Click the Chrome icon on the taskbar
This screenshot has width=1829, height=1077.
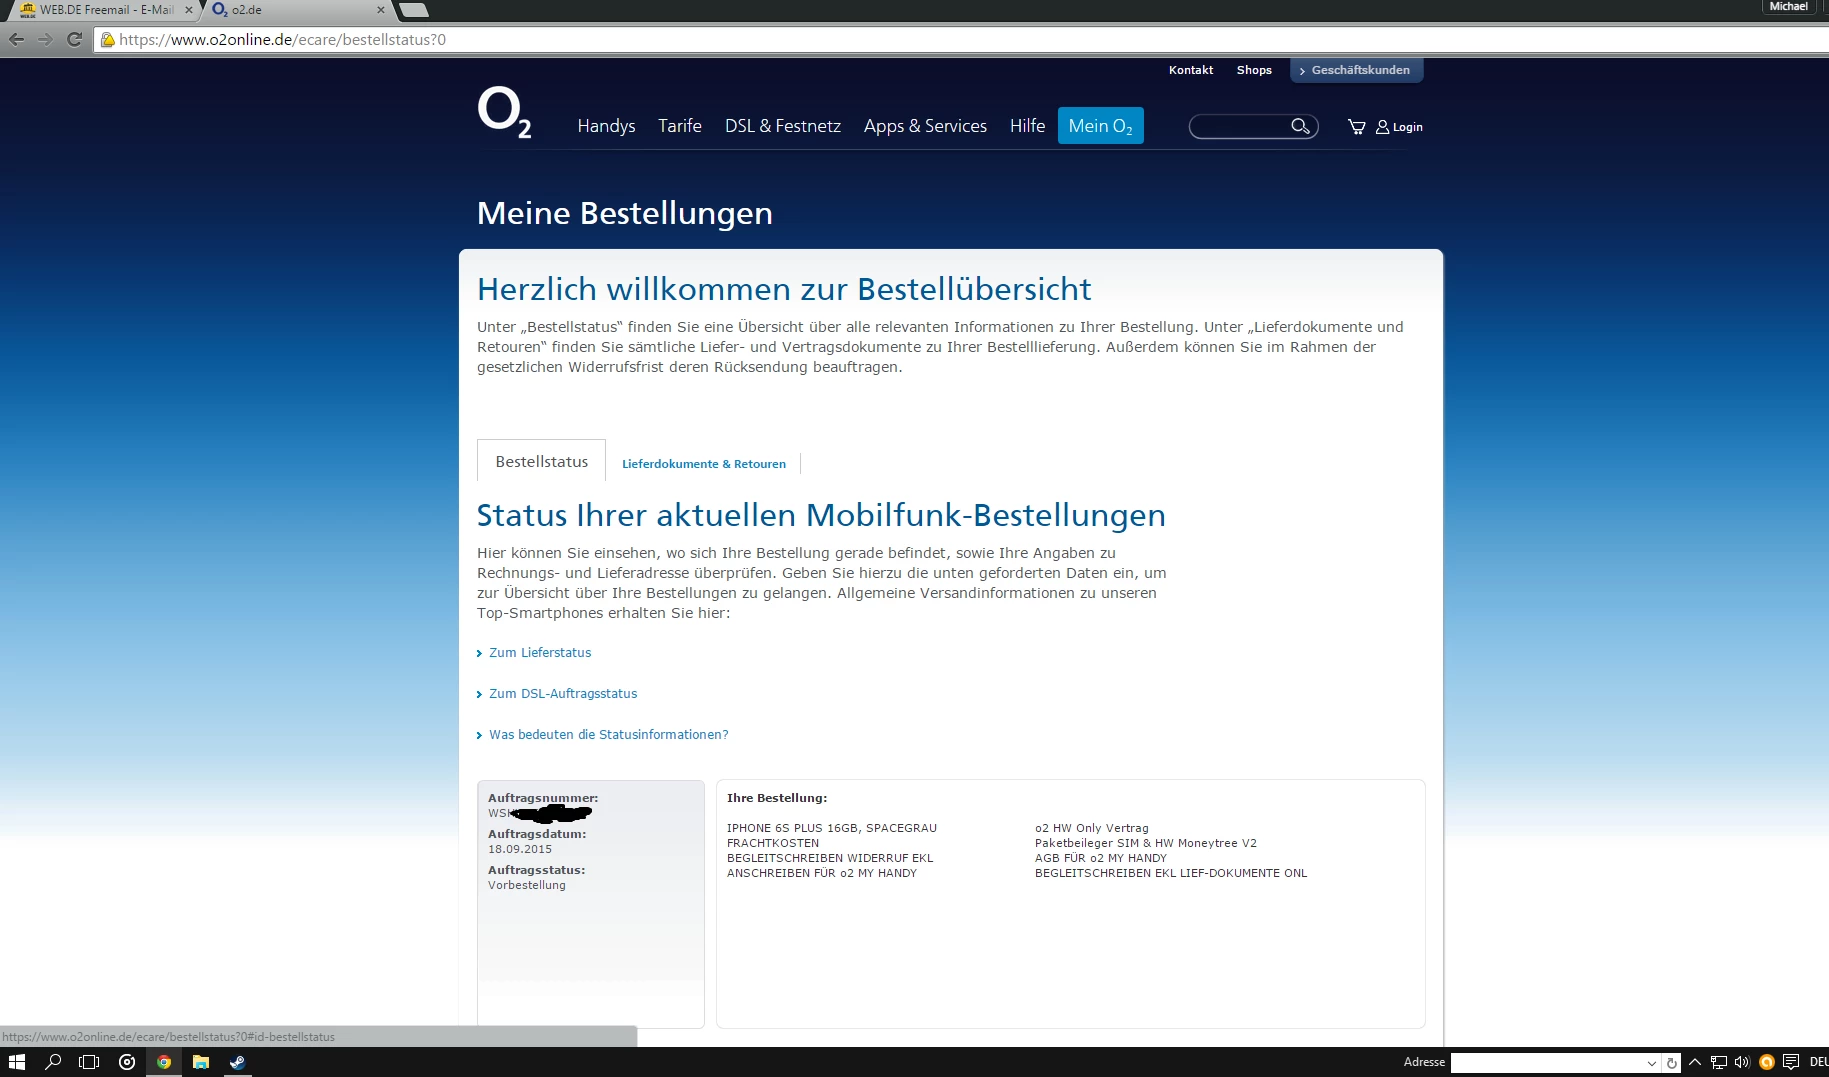pyautogui.click(x=164, y=1062)
